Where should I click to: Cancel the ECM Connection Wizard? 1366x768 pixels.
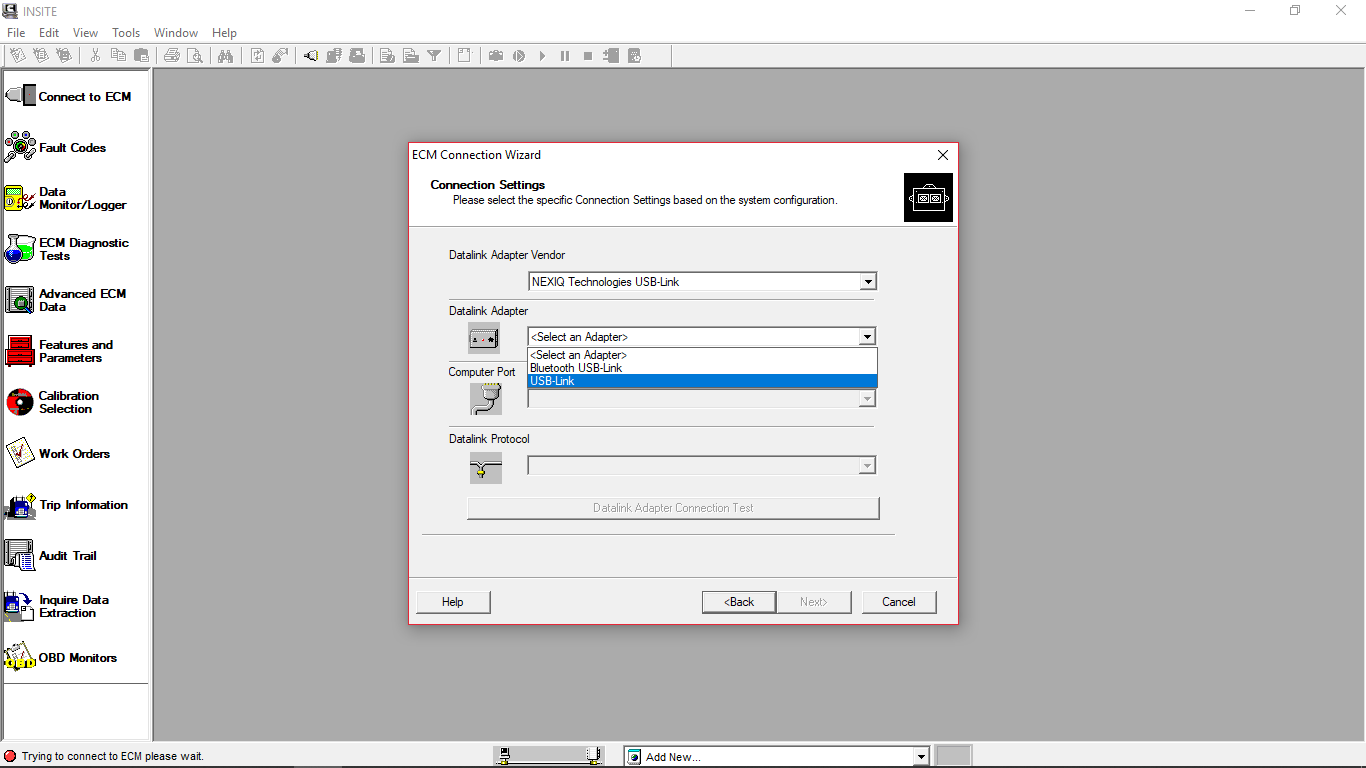[x=899, y=602]
